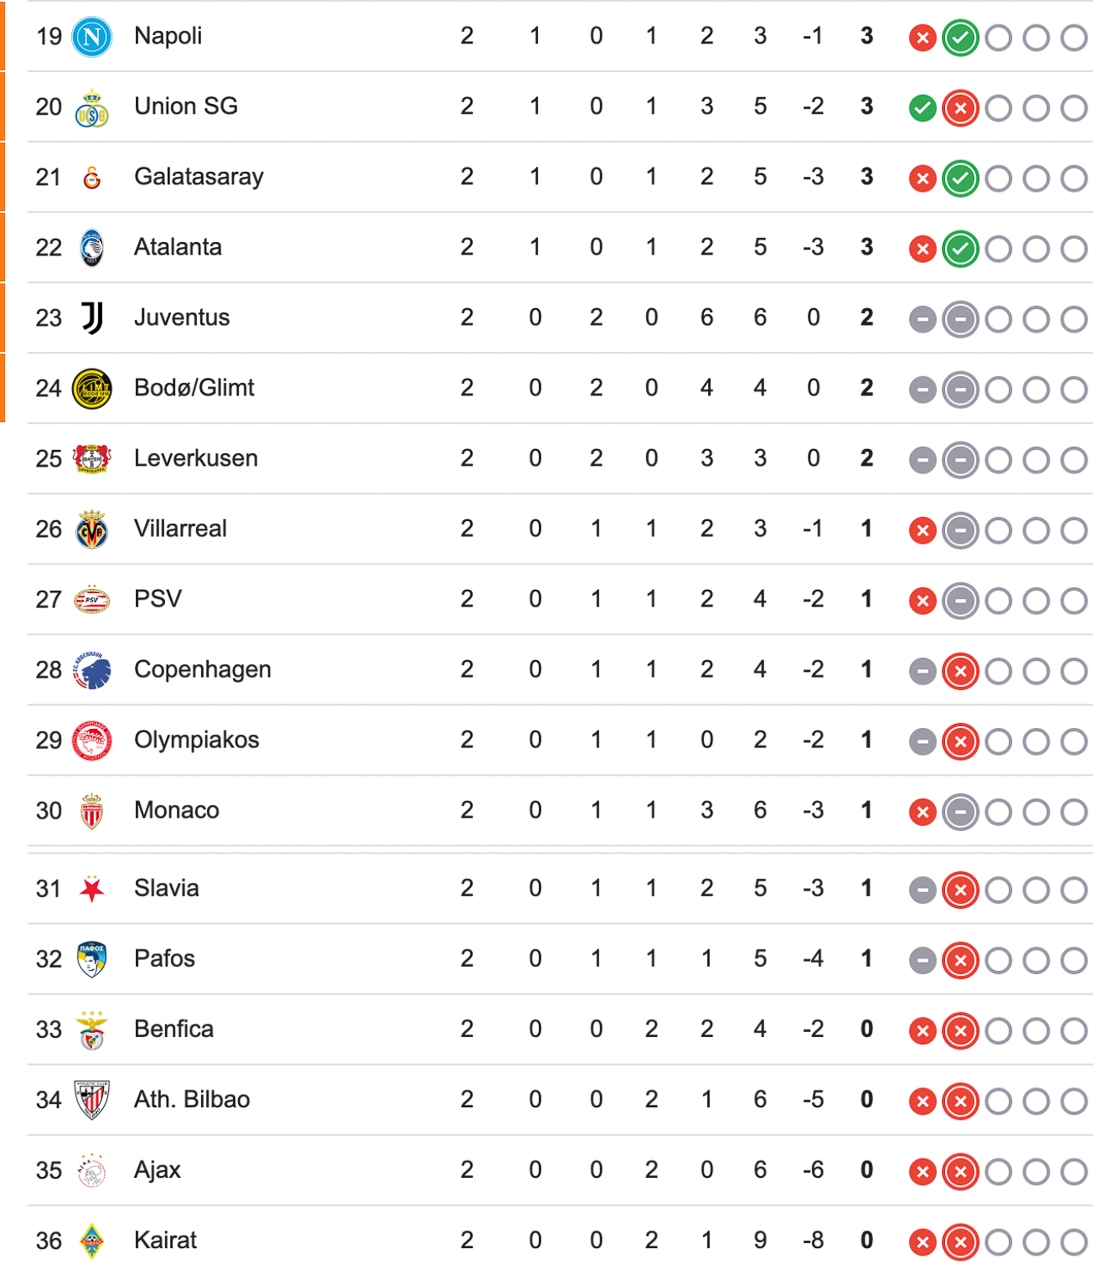Click the Bodø/Glimt yellow crest

click(92, 389)
